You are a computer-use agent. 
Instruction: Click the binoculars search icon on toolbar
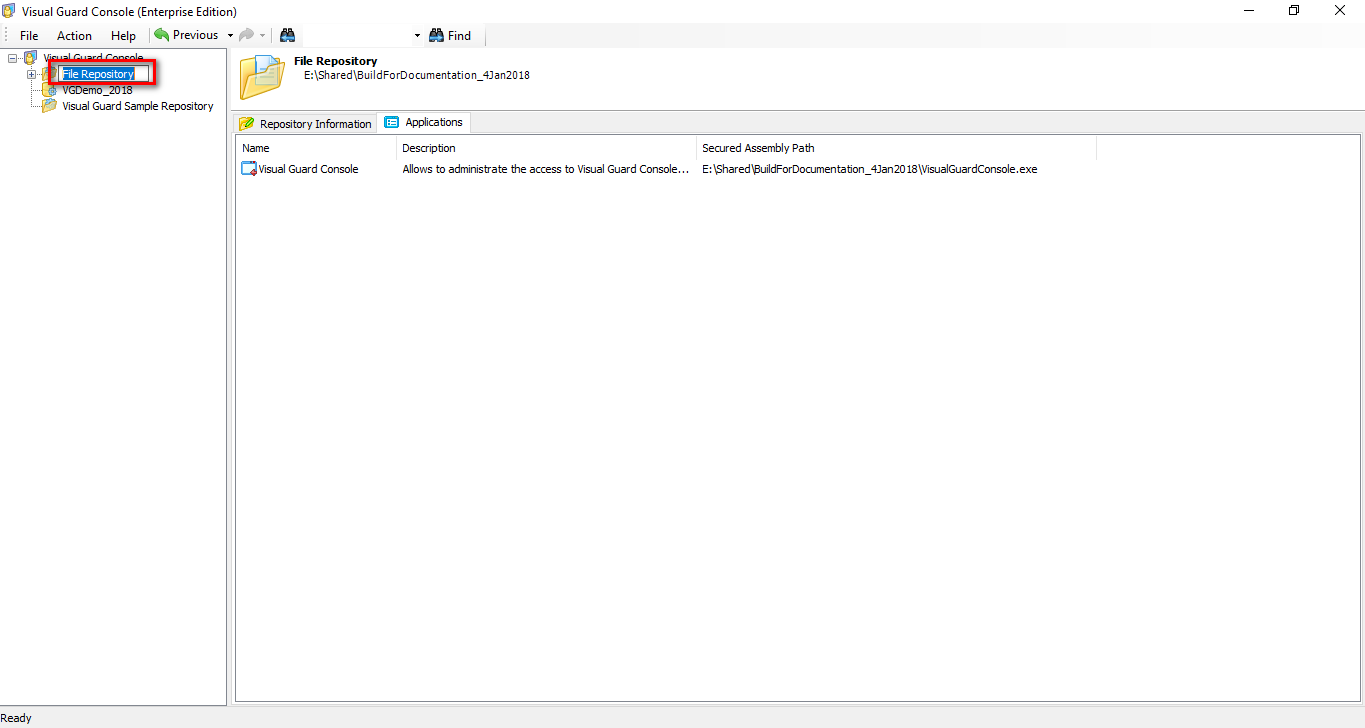287,34
